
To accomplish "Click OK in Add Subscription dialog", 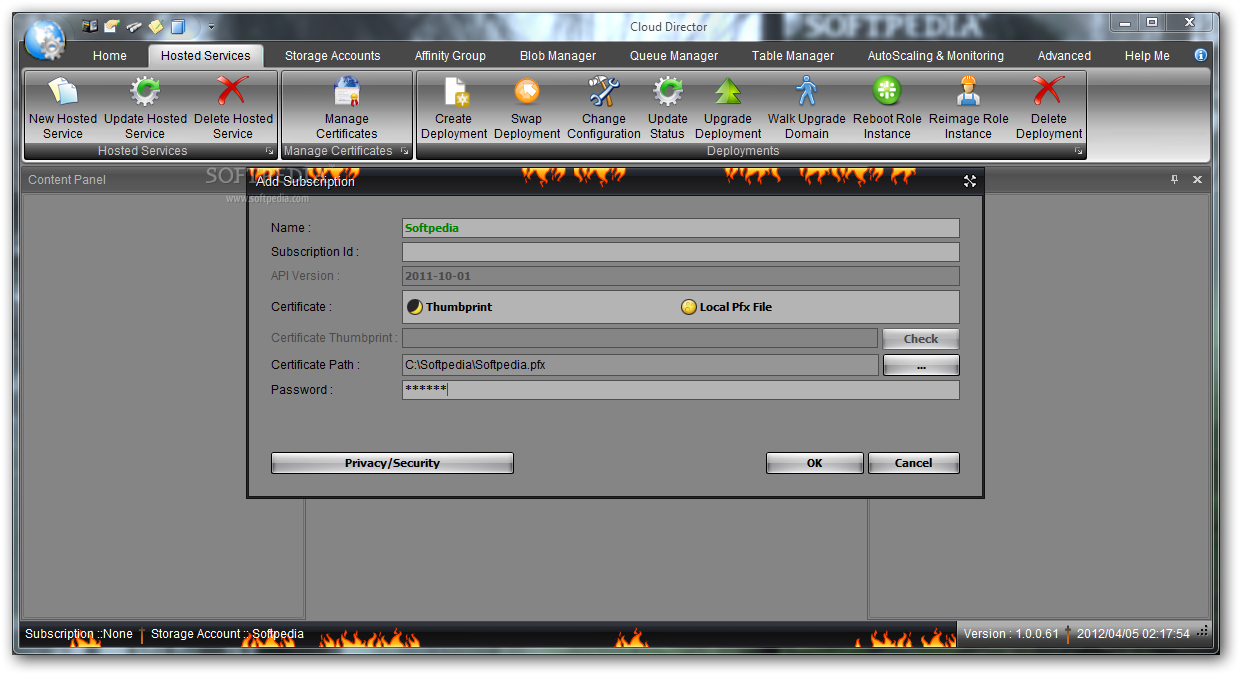I will (815, 463).
